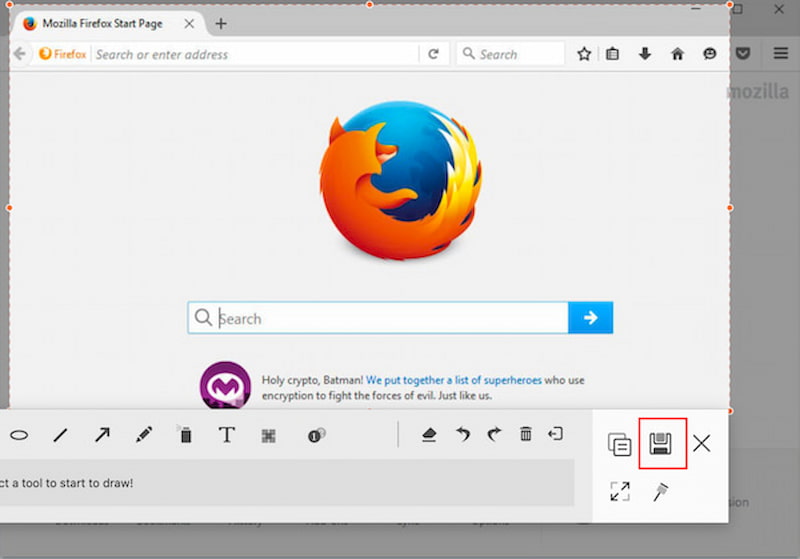The width and height of the screenshot is (800, 559).
Task: Close the Mozilla Firefox Start Page tab
Action: pyautogui.click(x=189, y=23)
